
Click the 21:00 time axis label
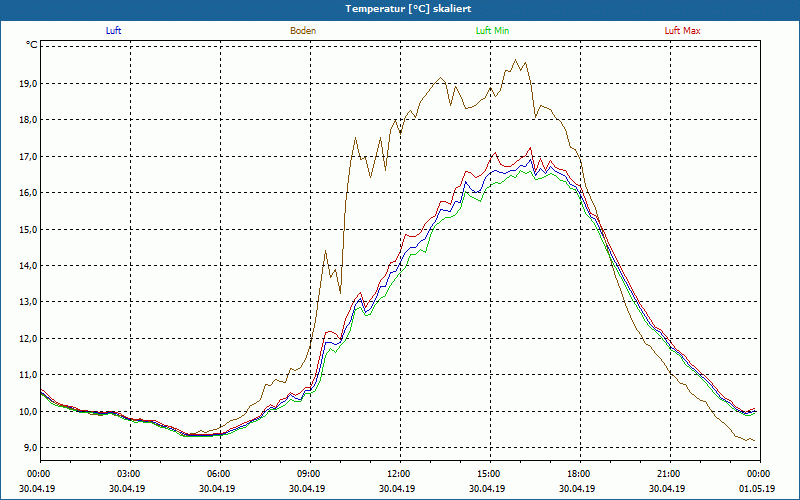tap(667, 474)
